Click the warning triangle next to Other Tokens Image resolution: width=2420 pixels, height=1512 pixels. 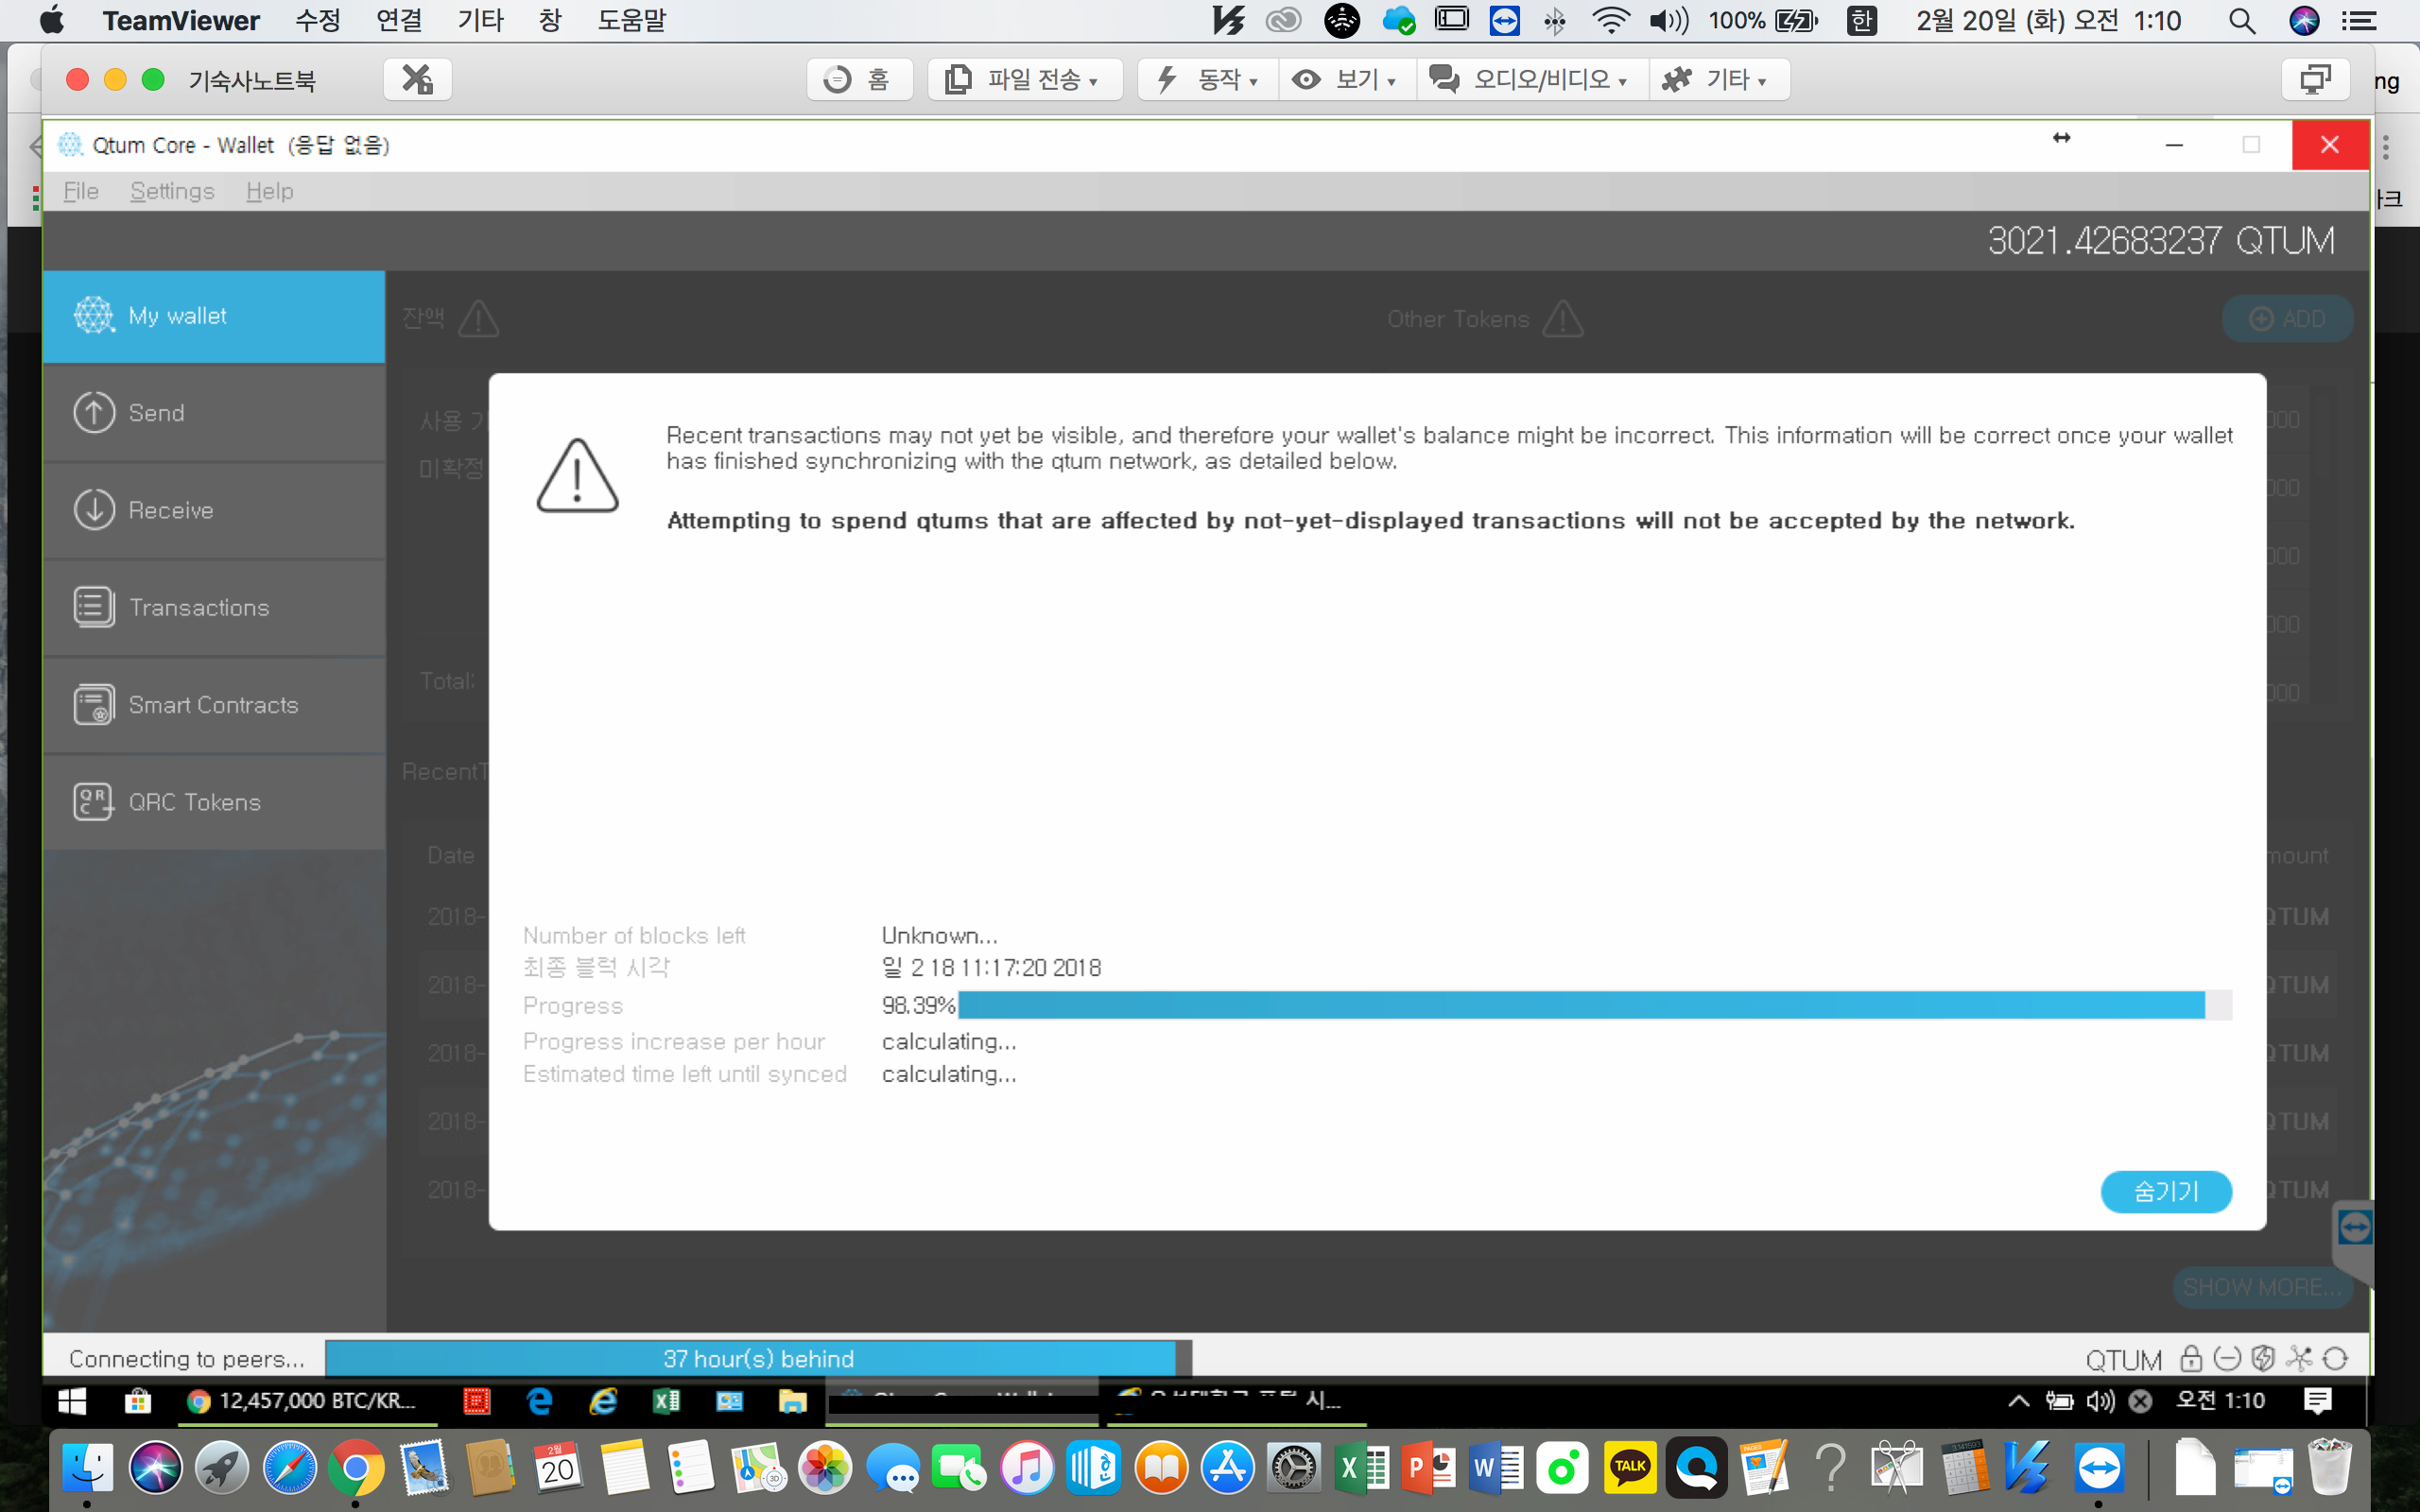click(1562, 319)
